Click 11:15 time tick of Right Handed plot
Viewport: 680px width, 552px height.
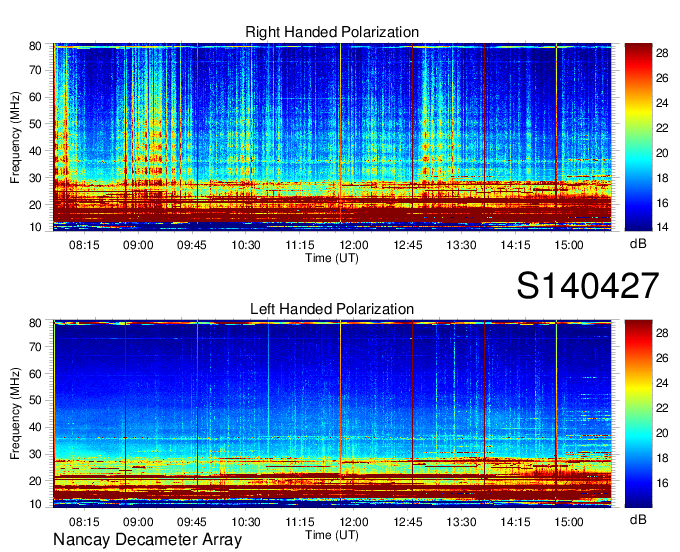(300, 245)
